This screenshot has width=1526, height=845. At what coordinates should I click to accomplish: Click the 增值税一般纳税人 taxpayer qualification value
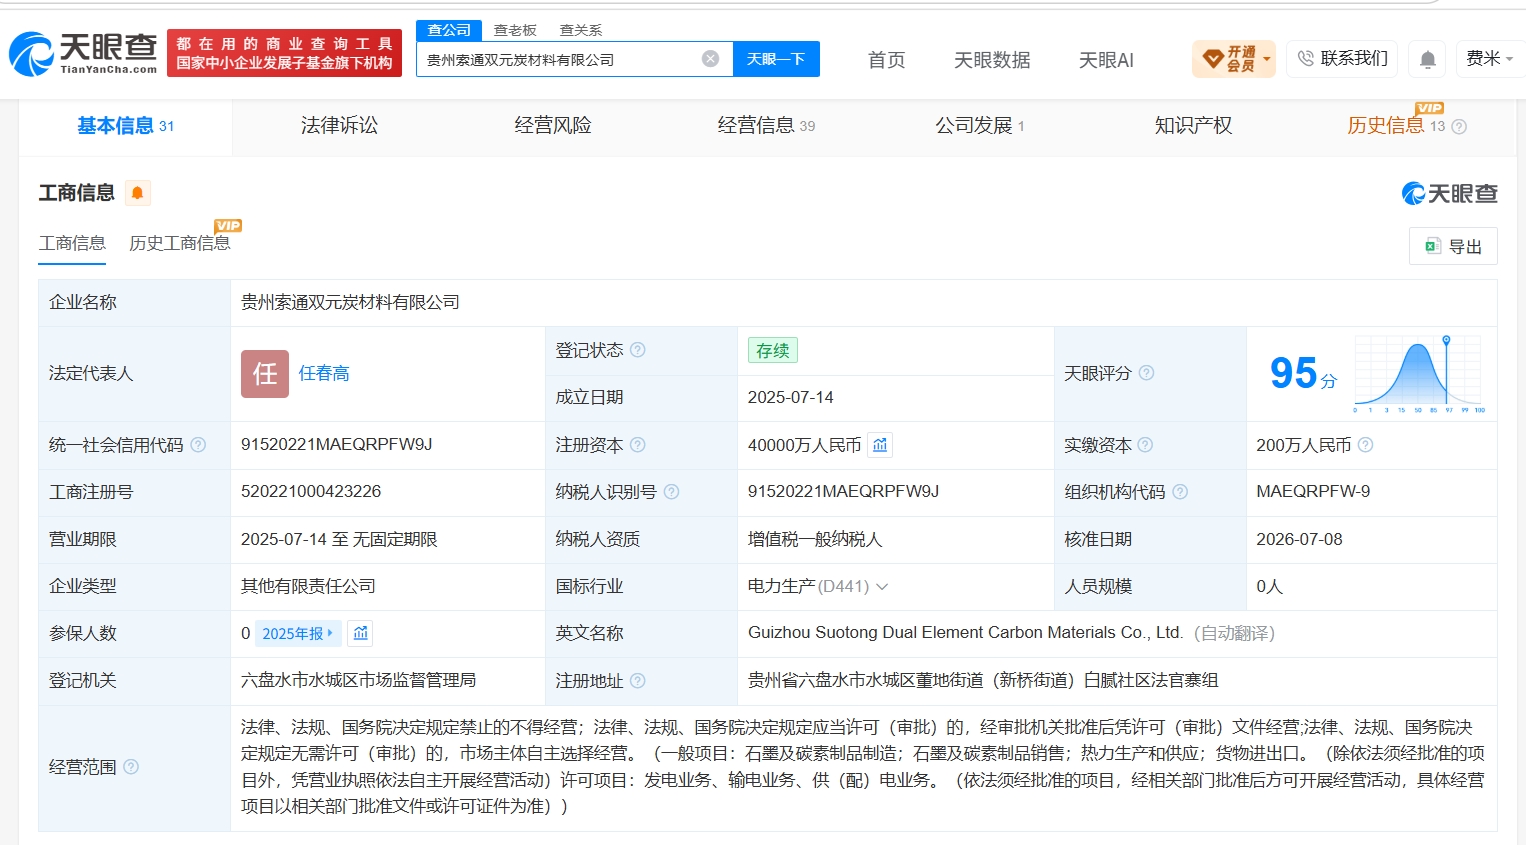point(815,539)
